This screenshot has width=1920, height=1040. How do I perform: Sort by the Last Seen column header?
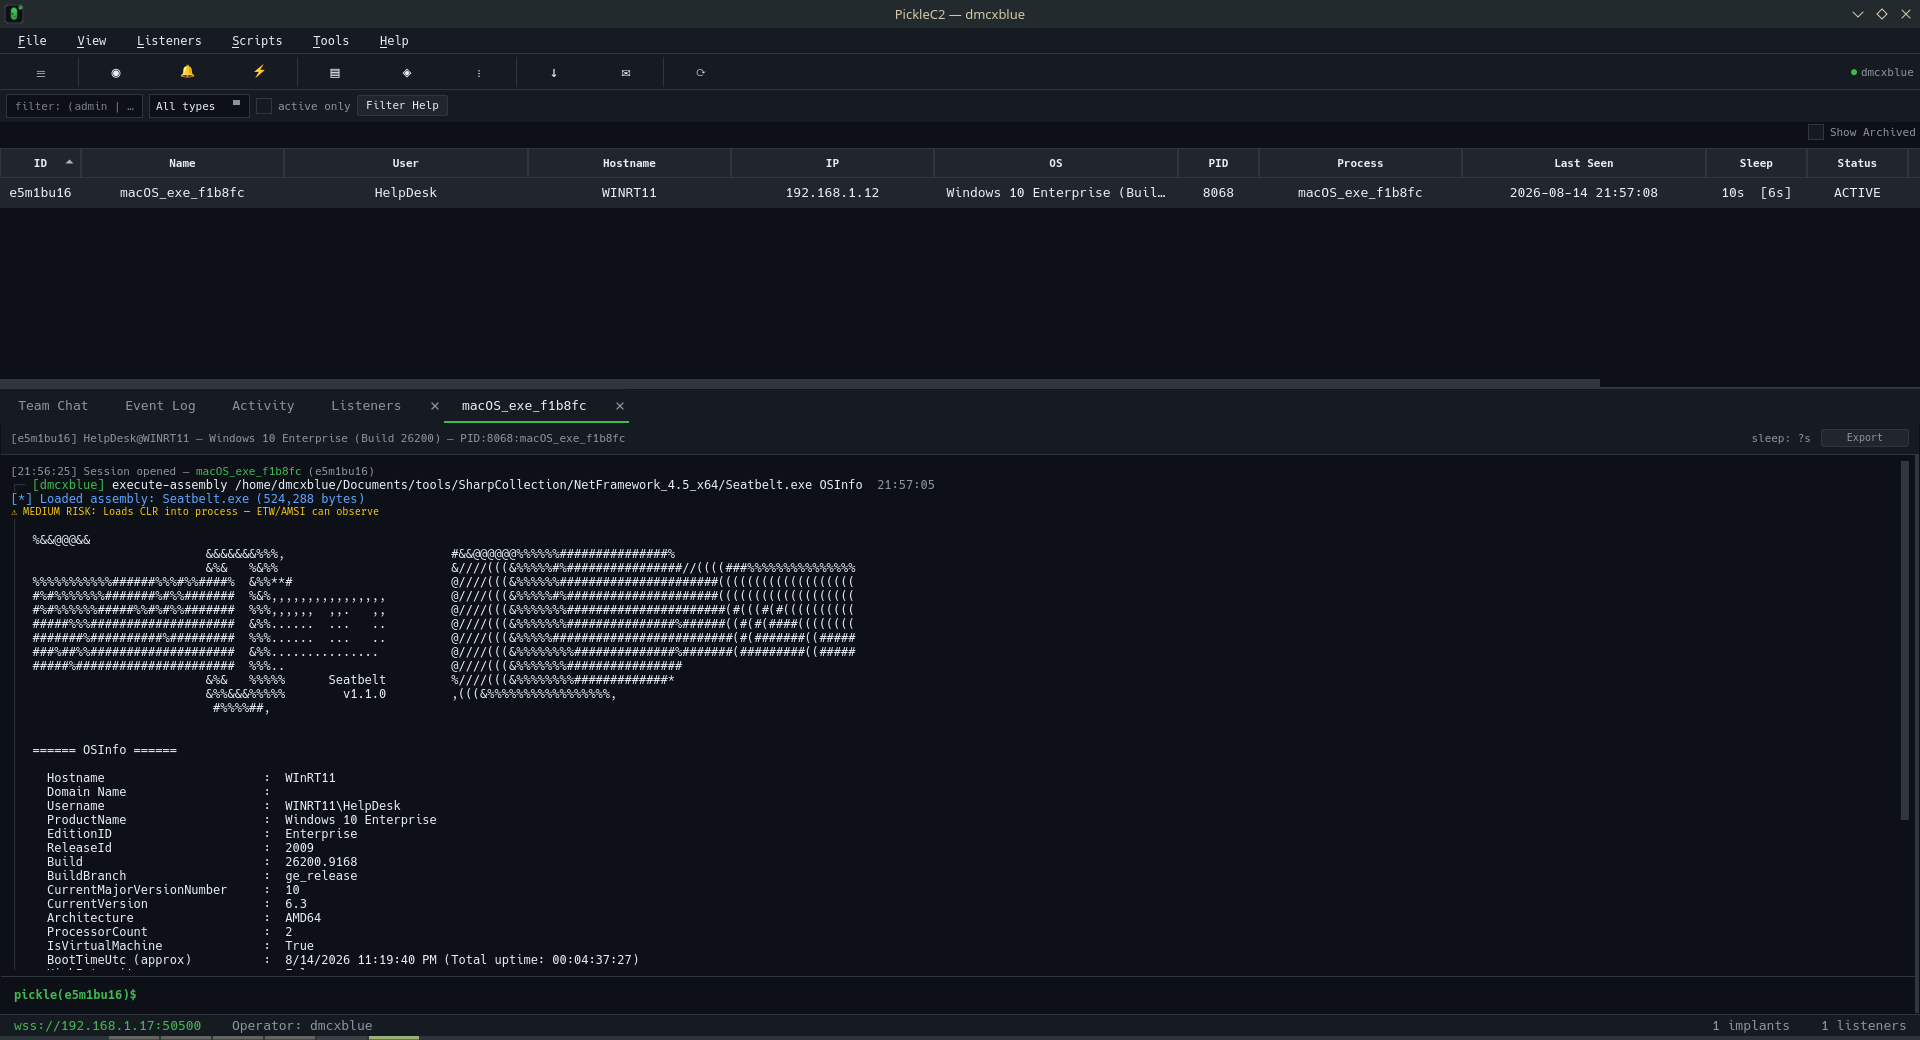pos(1583,163)
